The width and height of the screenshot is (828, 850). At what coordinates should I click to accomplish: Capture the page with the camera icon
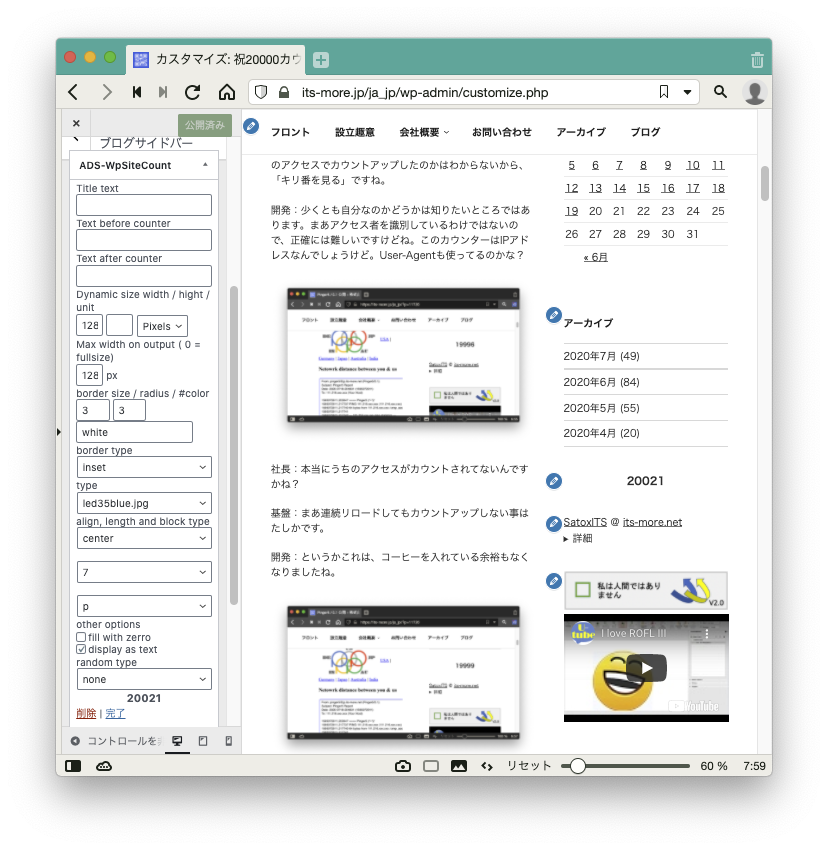click(x=402, y=766)
